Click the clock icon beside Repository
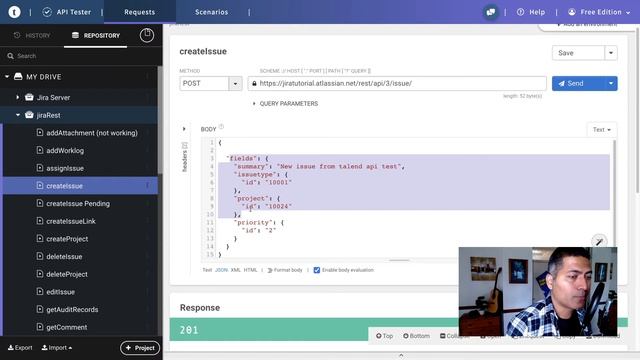This screenshot has width=640, height=360. pos(147,36)
